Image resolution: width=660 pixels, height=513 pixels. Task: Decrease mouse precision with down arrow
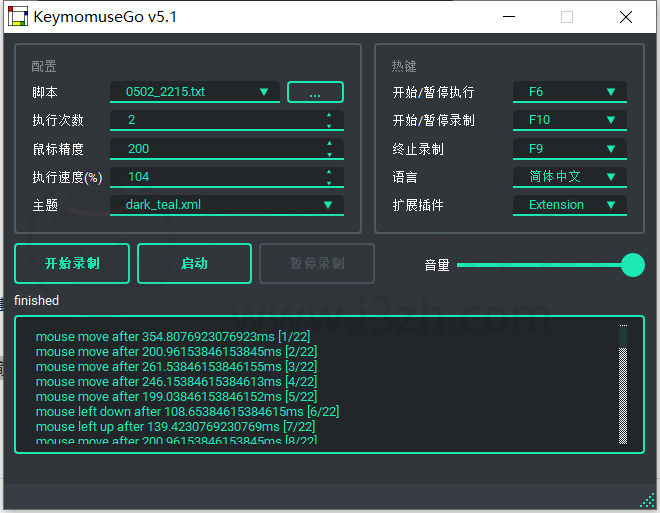click(x=329, y=154)
